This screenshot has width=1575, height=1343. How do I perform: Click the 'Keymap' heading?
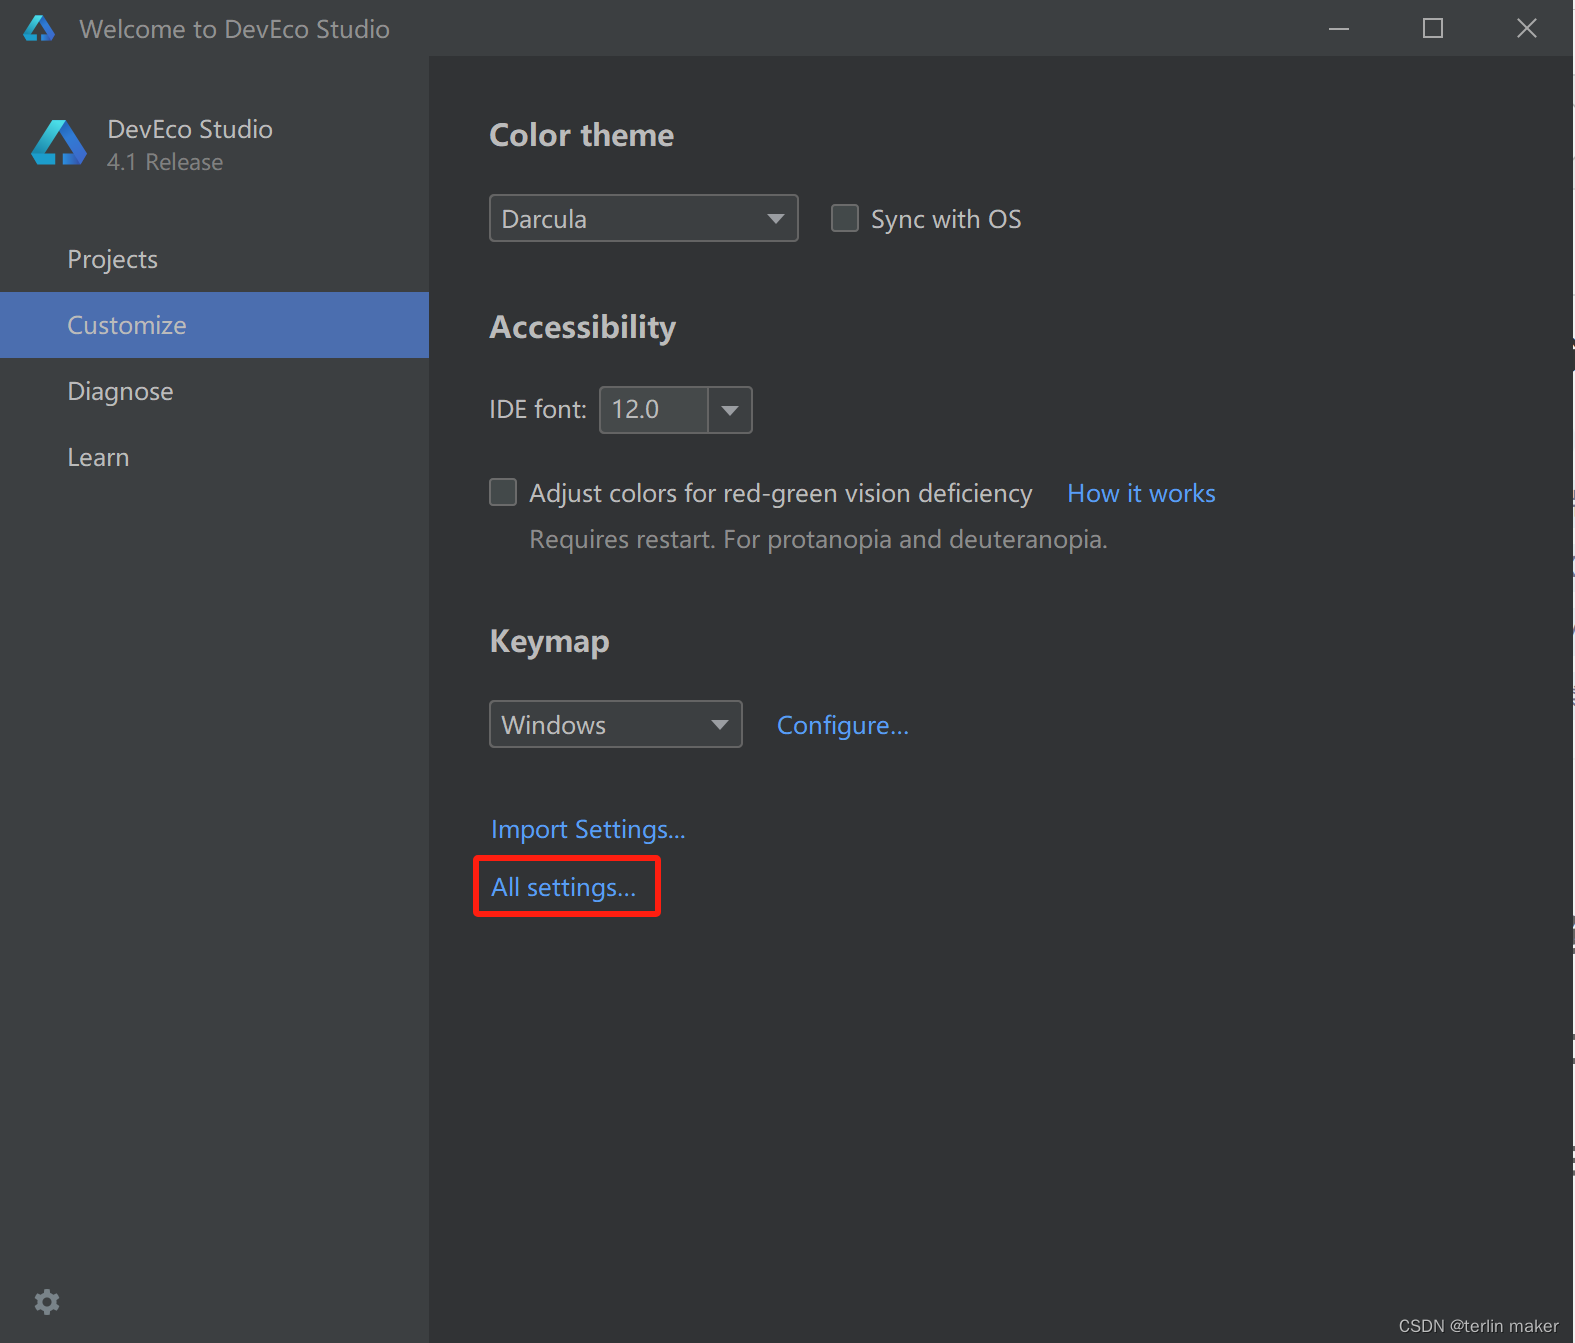pos(549,641)
